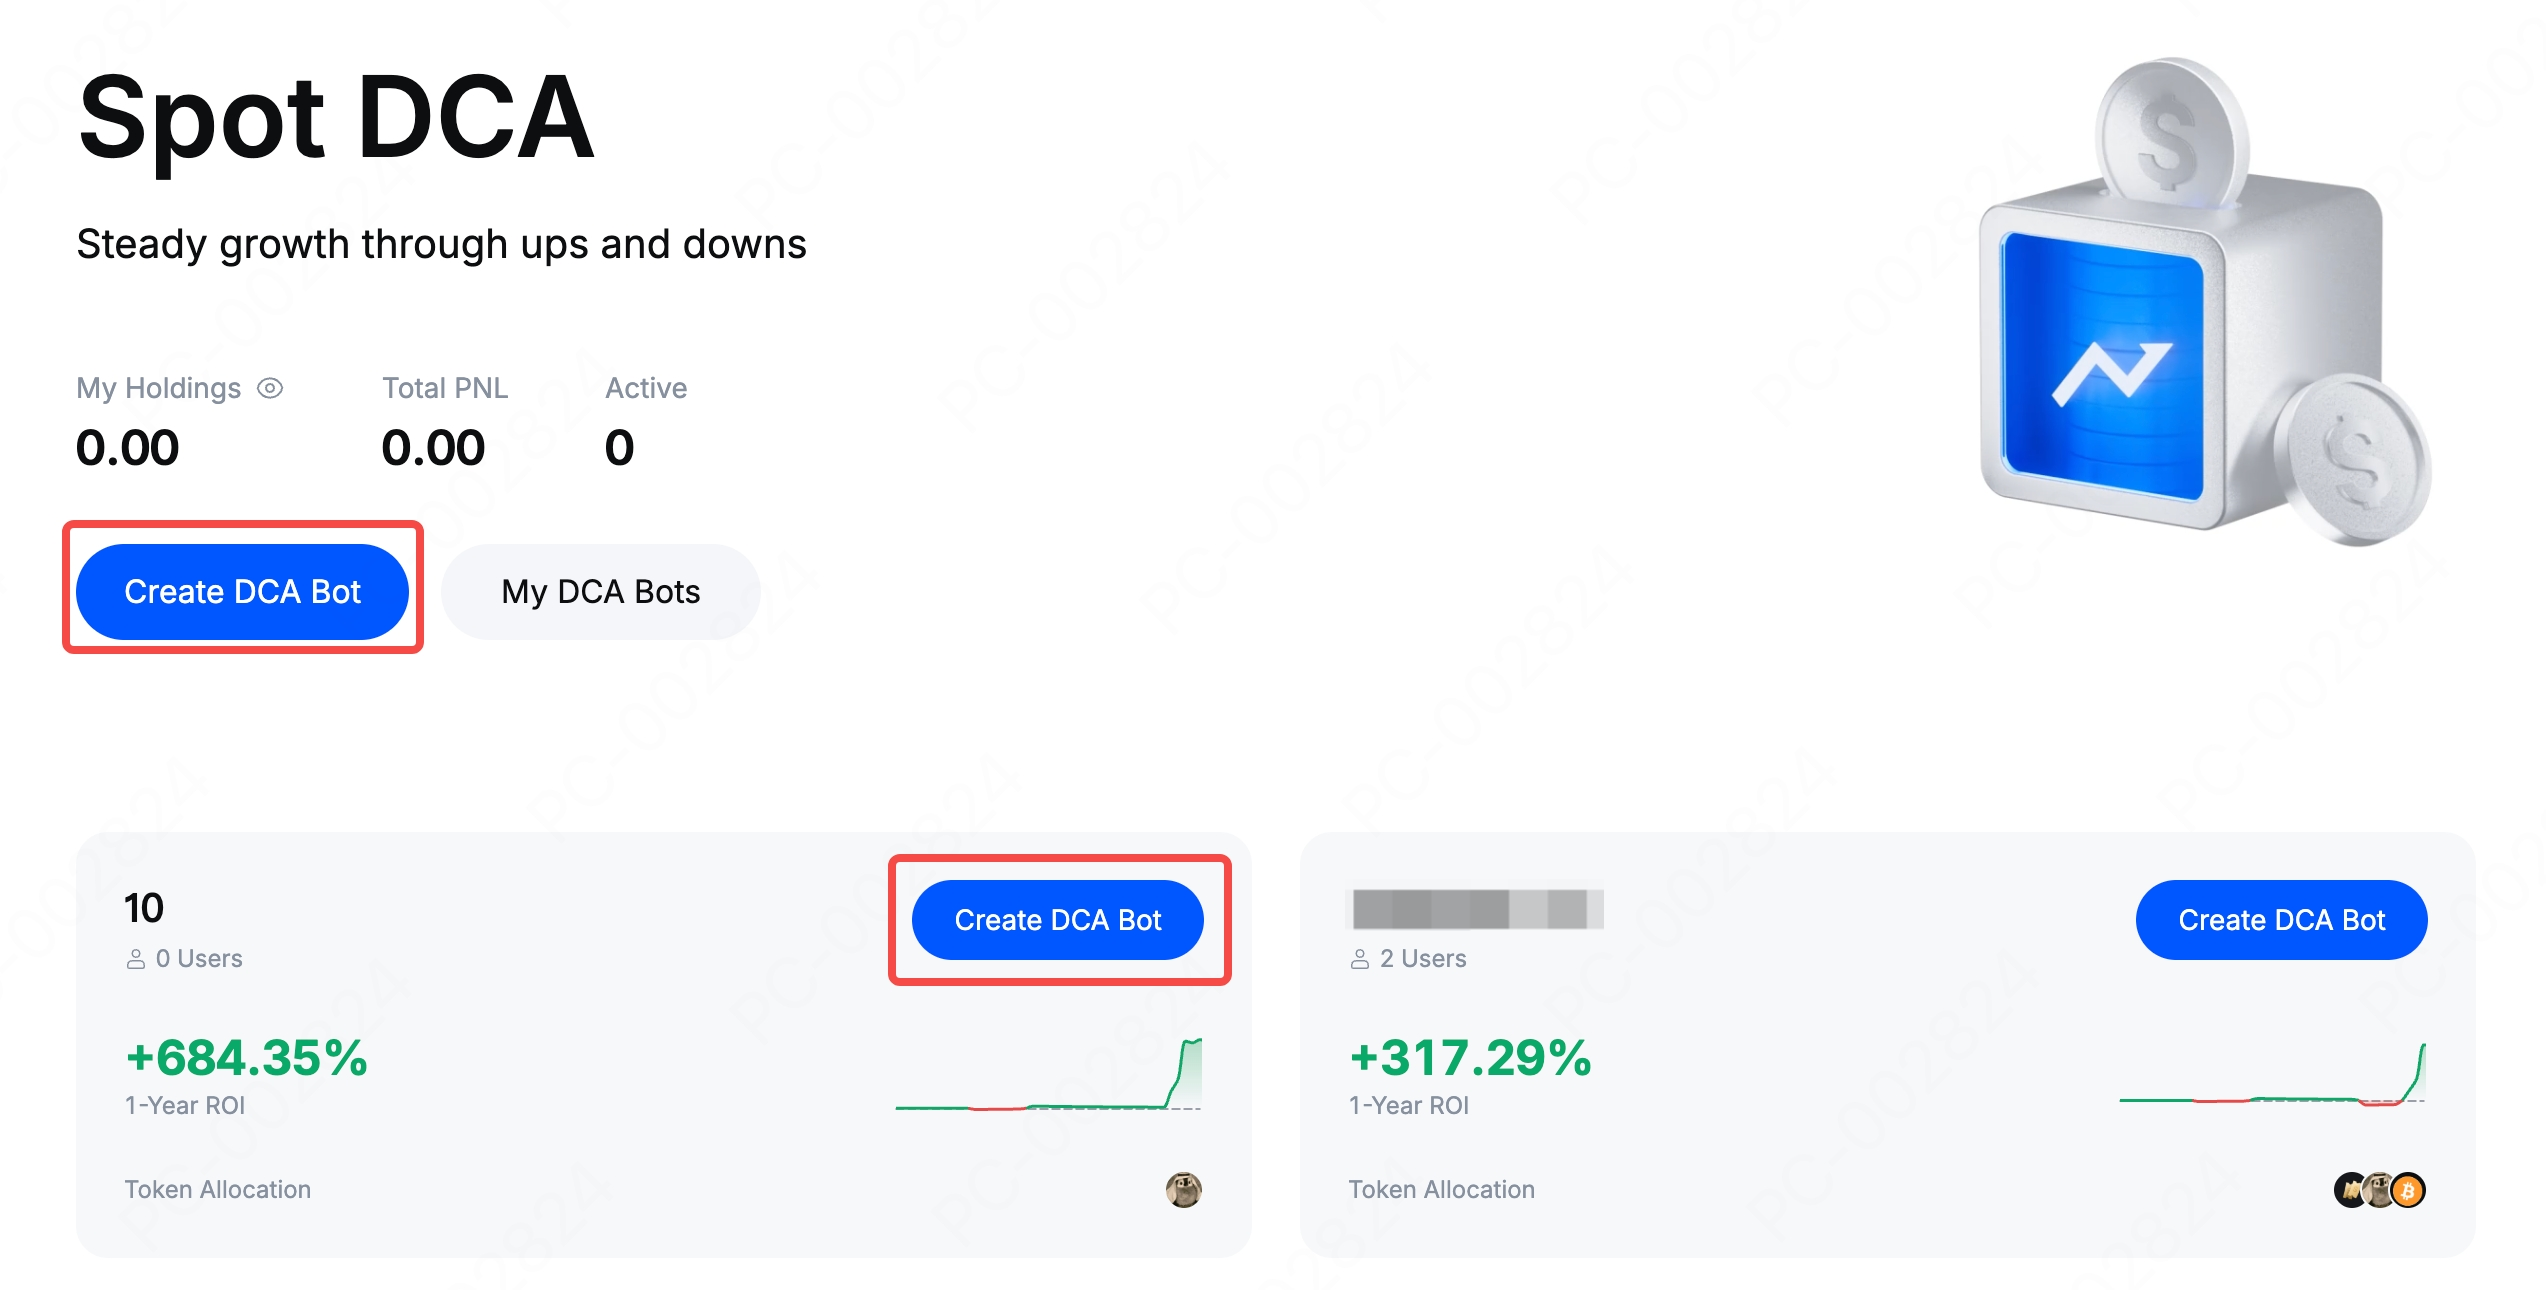Open My DCA Bots
The height and width of the screenshot is (1290, 2546).
pos(600,591)
